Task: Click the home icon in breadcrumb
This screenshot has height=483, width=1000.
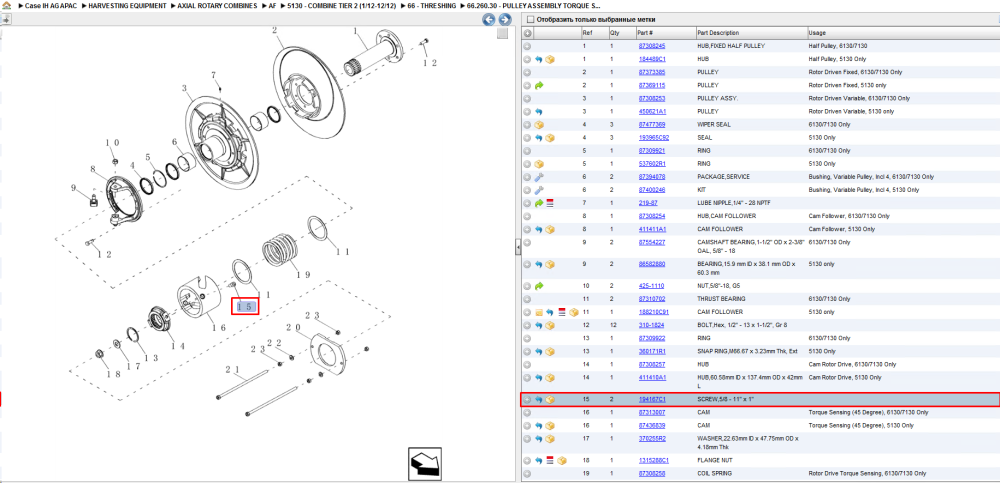Action: [x=6, y=5]
